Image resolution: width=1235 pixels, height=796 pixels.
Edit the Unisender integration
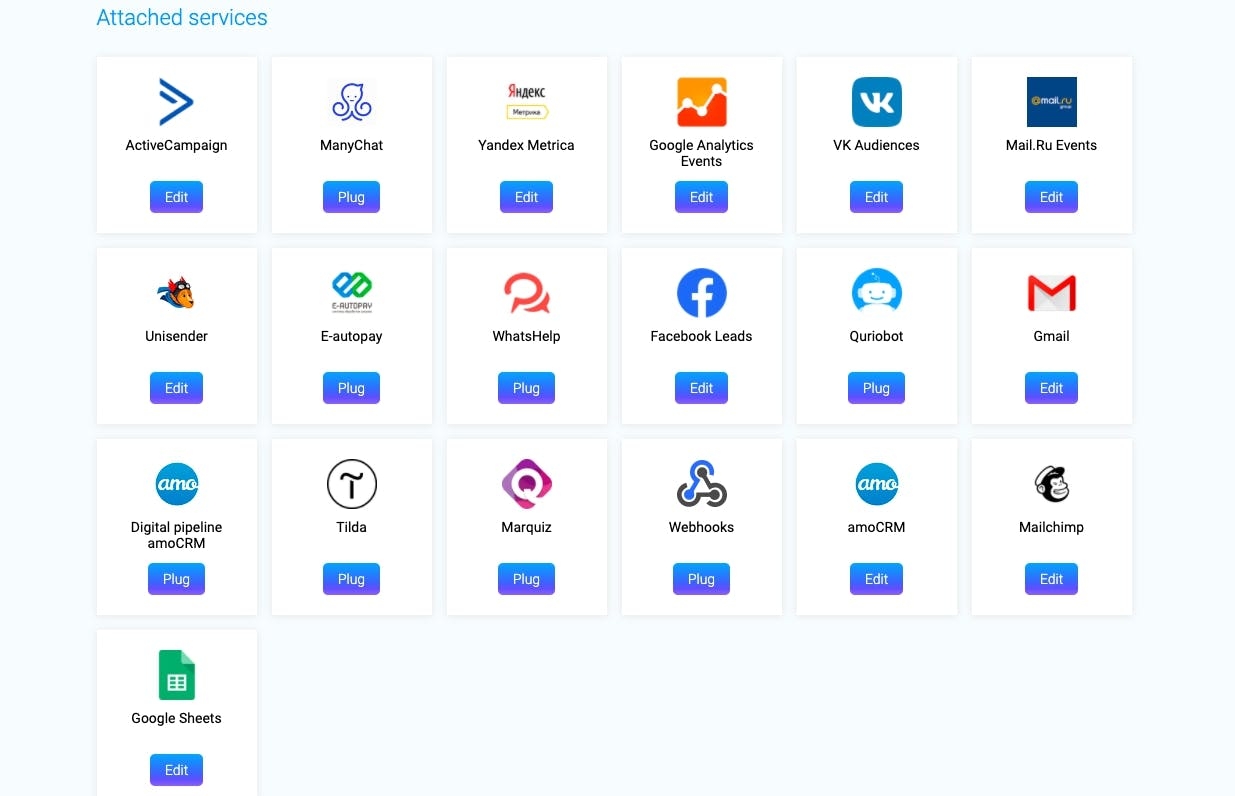tap(176, 388)
